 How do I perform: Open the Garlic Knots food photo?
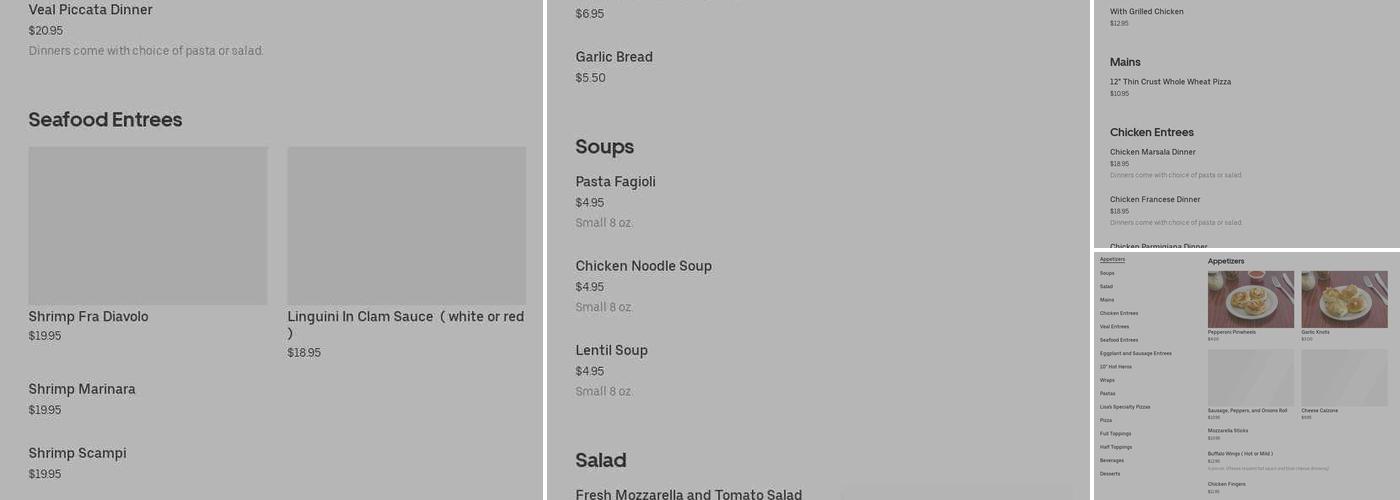pos(1344,299)
